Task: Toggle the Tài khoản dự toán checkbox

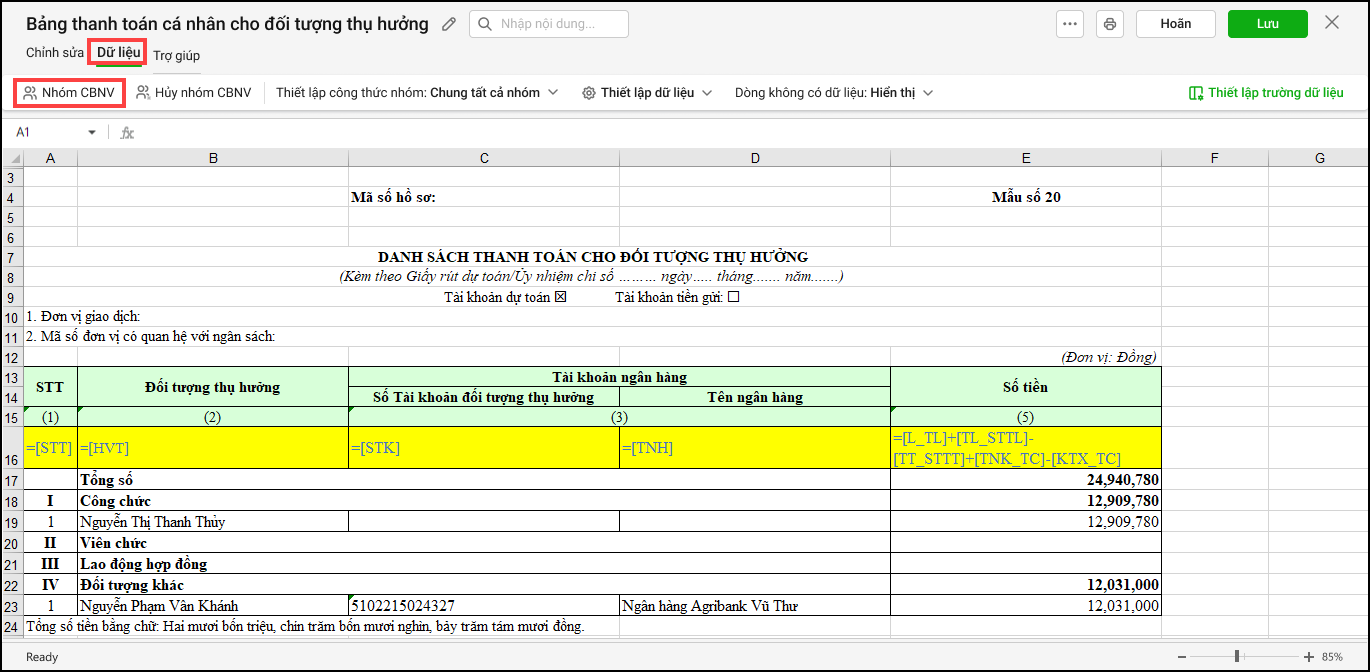Action: pyautogui.click(x=560, y=297)
